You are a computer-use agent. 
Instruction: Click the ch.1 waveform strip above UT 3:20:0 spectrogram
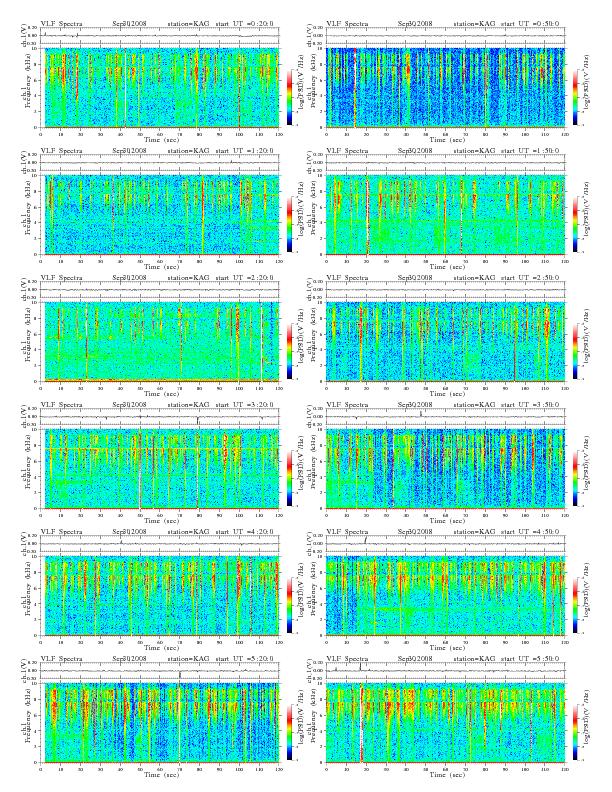tap(160, 417)
